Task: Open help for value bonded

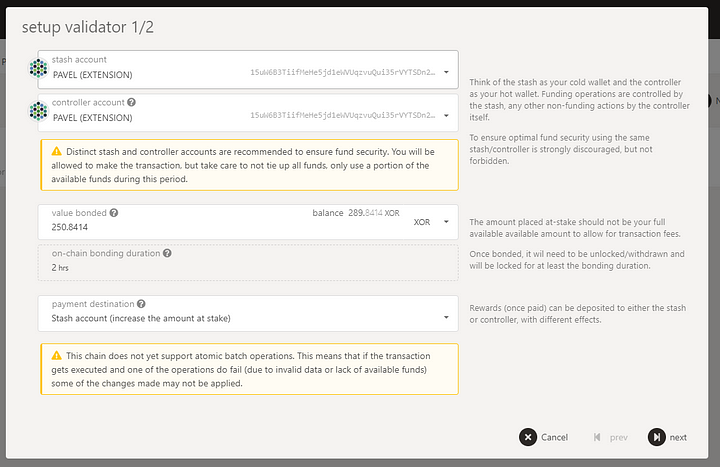Action: (114, 213)
